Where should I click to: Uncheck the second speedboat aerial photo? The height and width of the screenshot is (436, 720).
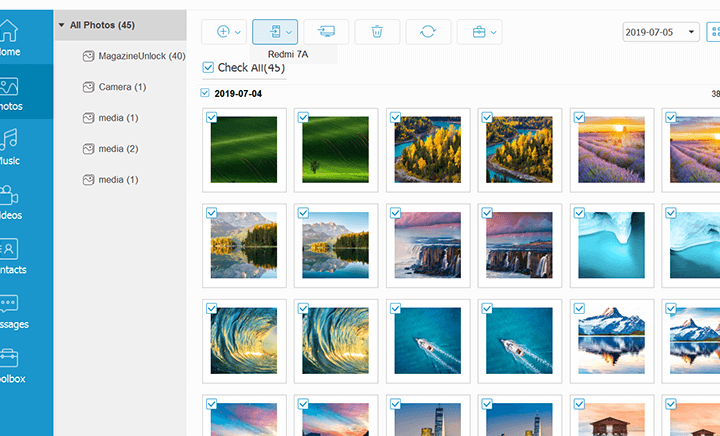pyautogui.click(x=487, y=308)
